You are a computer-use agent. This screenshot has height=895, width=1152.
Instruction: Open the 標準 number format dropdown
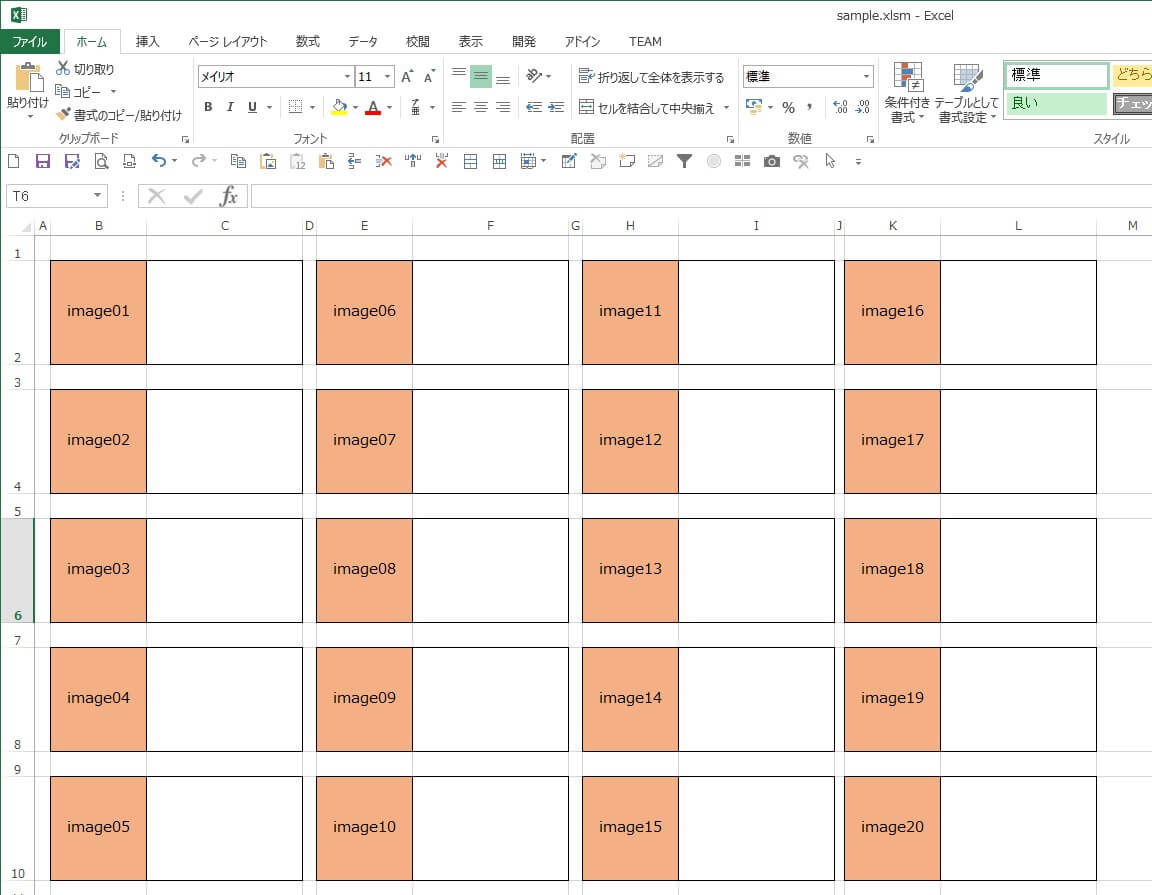click(x=866, y=77)
